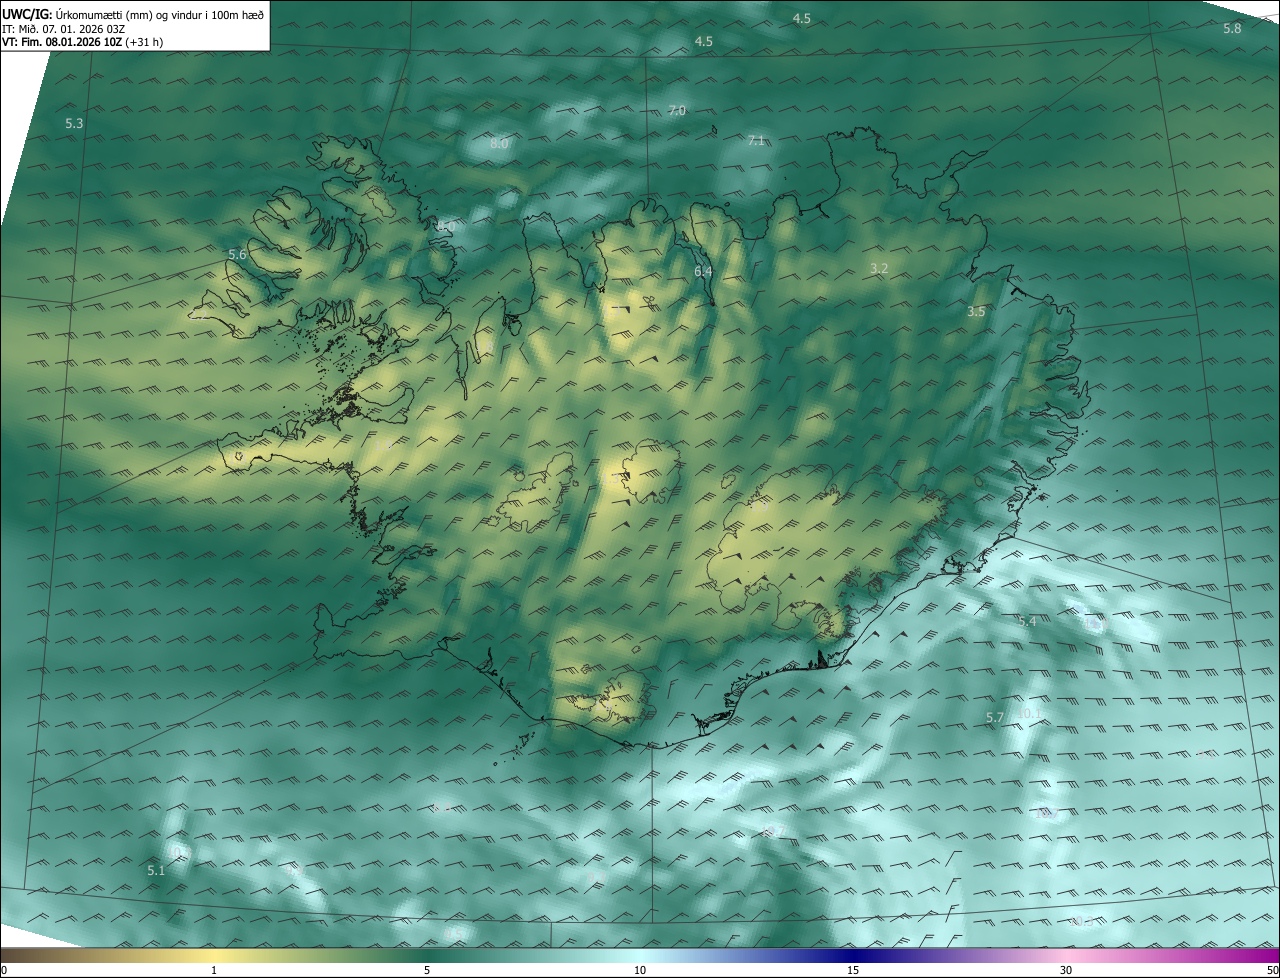Click the 5.3 value label on the map
The image size is (1280, 978).
click(x=74, y=124)
